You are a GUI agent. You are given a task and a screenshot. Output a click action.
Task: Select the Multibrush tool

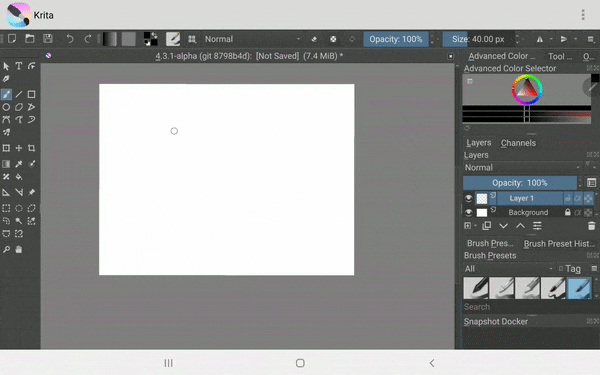(x=6, y=132)
